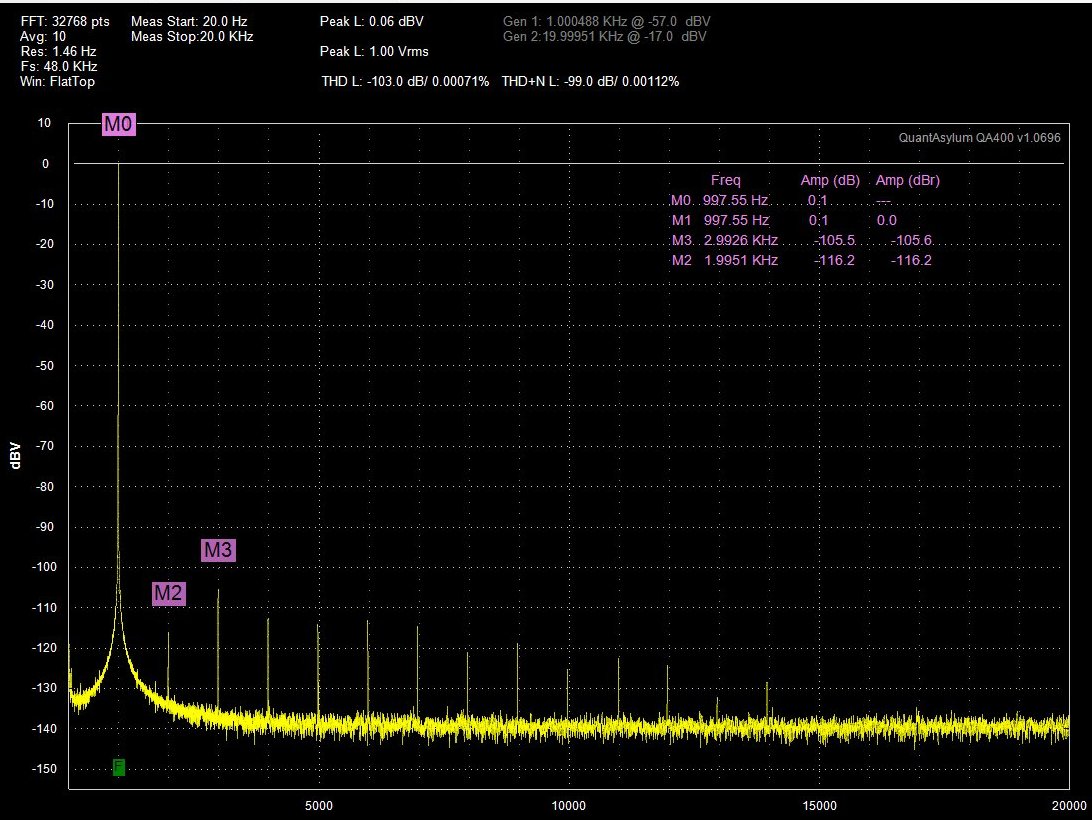The image size is (1092, 820).
Task: Click the 20000 frequency axis label
Action: (1069, 805)
